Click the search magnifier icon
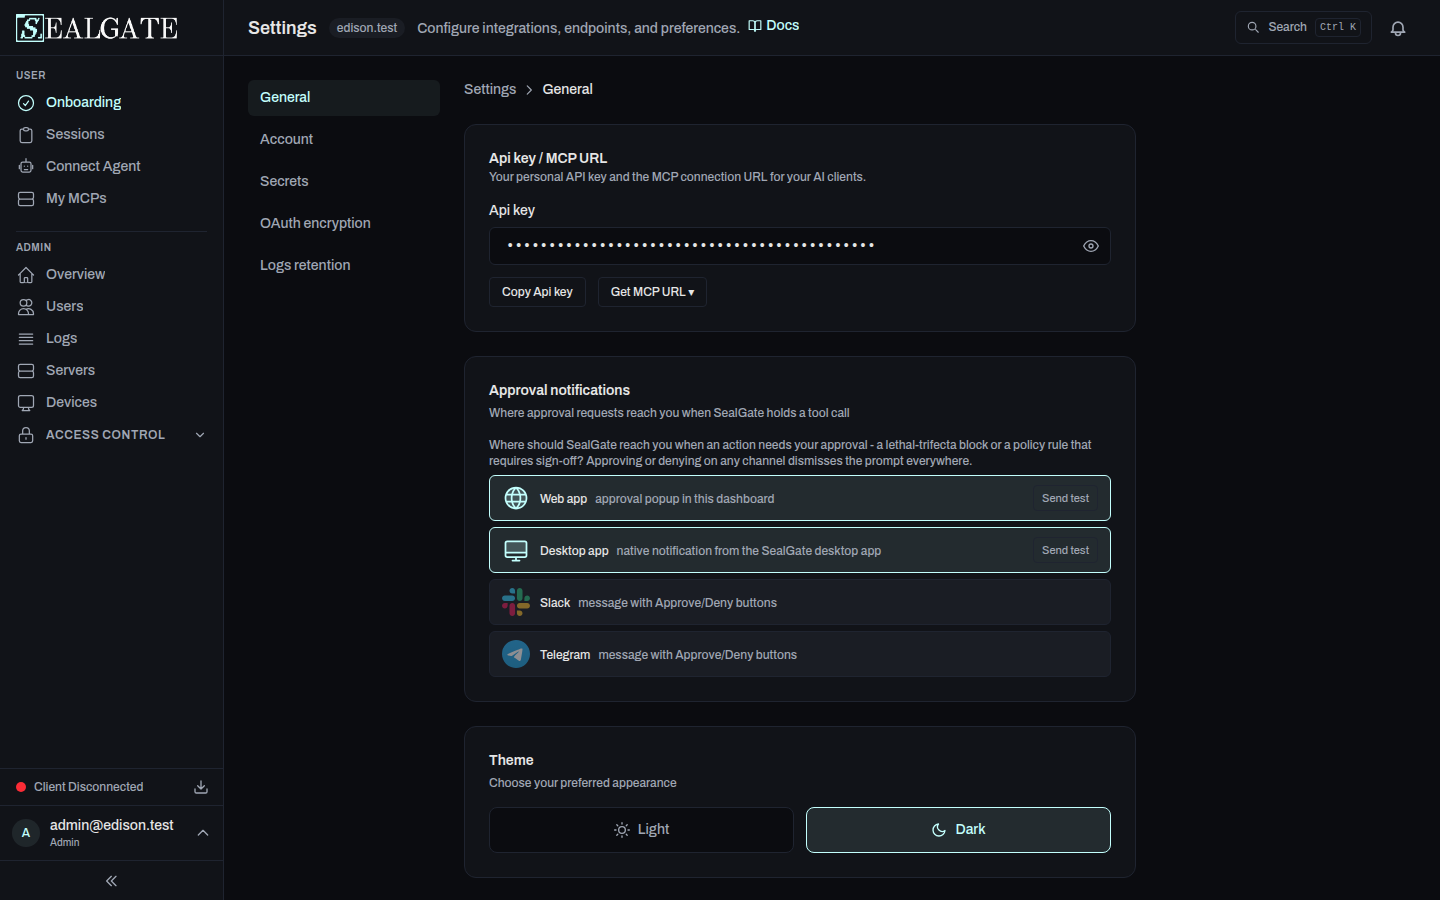Image resolution: width=1440 pixels, height=900 pixels. [x=1253, y=27]
